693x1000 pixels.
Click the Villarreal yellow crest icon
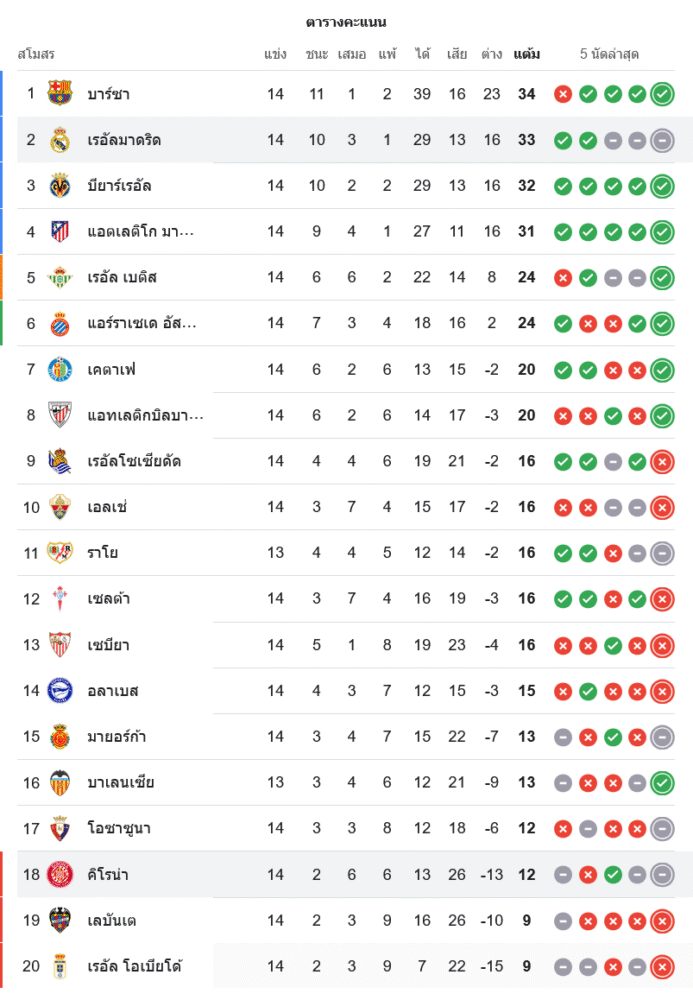pyautogui.click(x=60, y=186)
